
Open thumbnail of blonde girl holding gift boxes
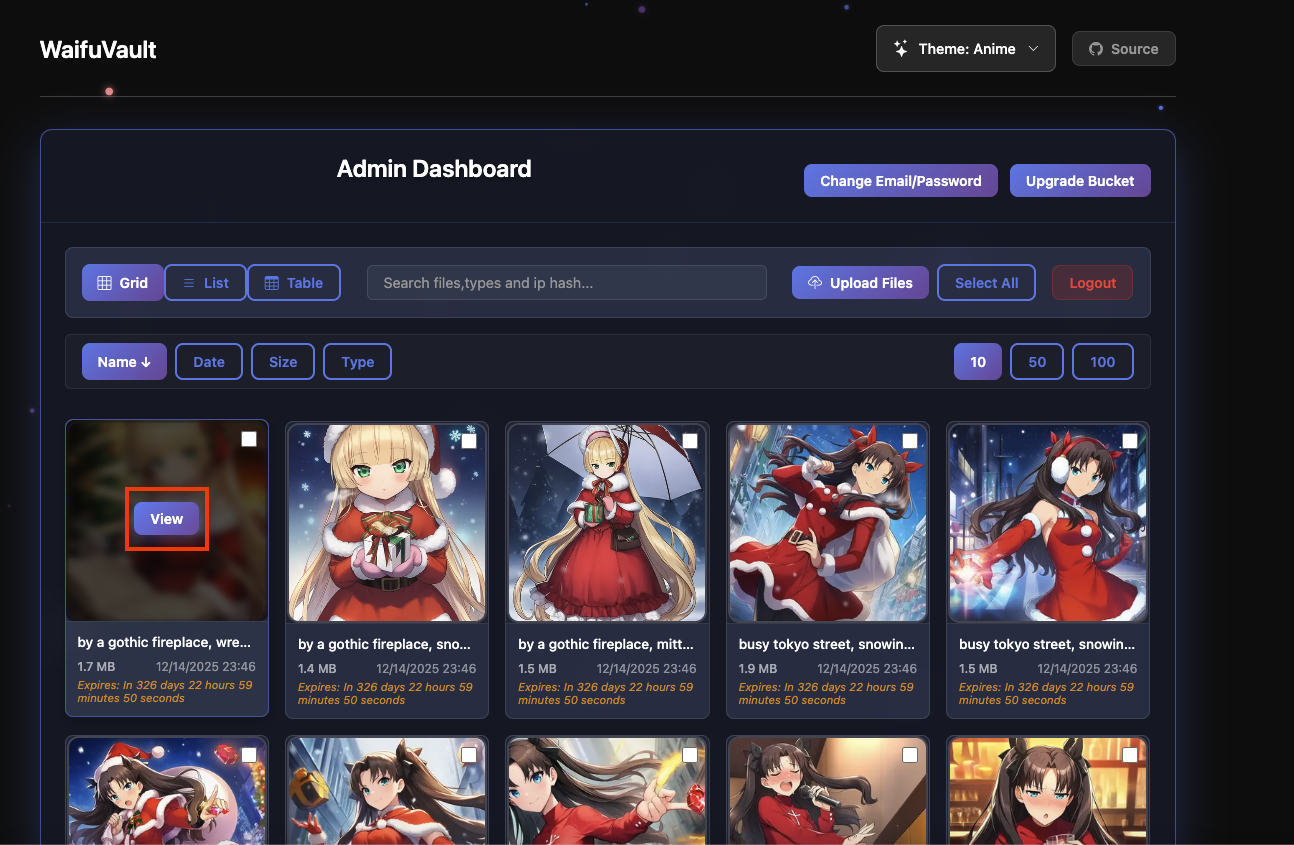point(387,523)
